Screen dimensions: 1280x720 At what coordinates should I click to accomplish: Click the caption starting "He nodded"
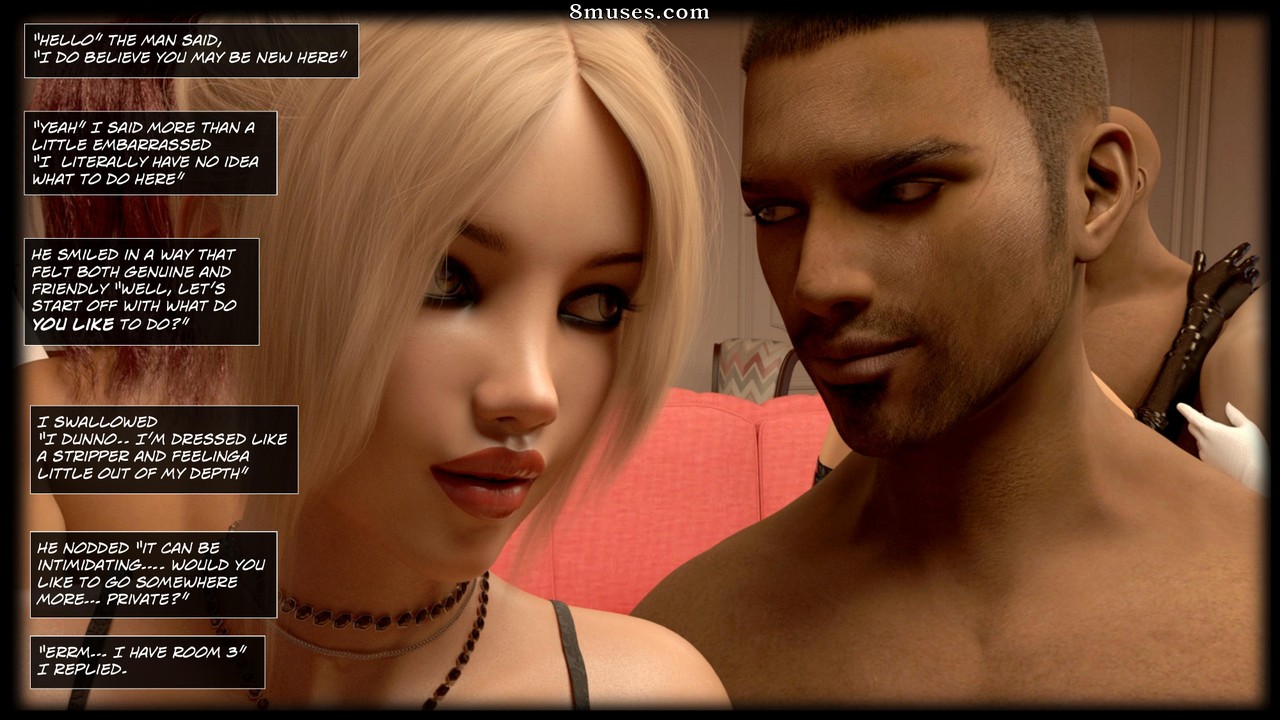[x=153, y=574]
